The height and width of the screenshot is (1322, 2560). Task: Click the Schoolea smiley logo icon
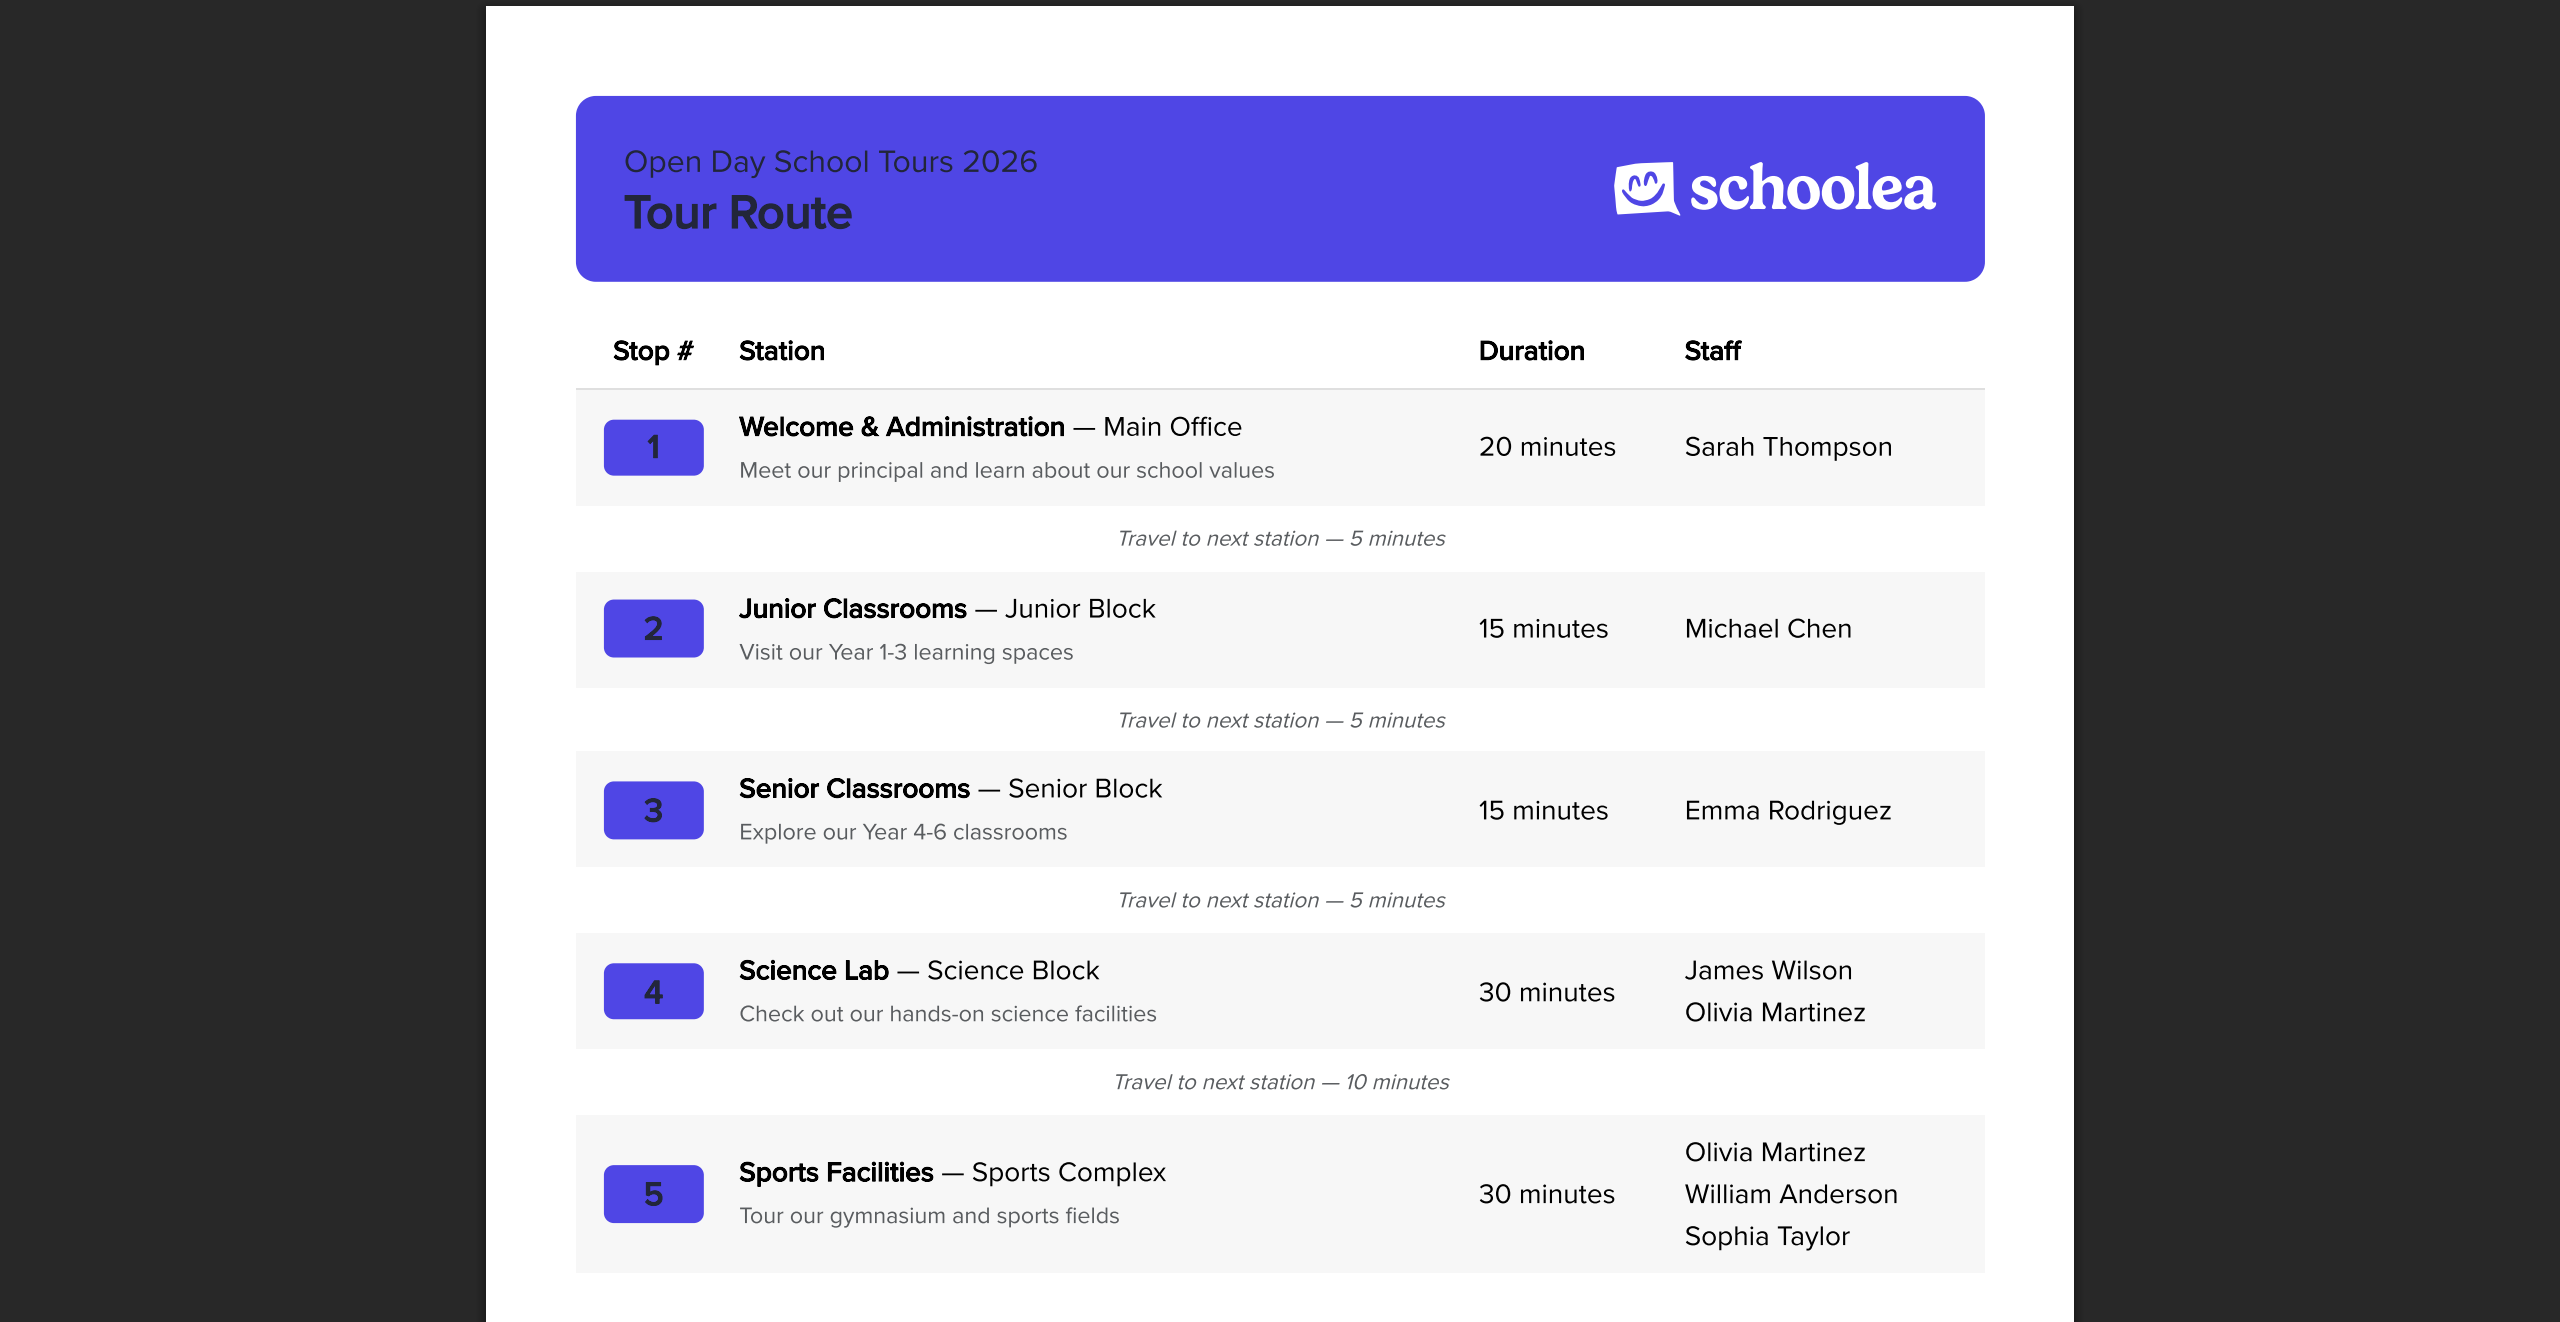pos(1645,188)
